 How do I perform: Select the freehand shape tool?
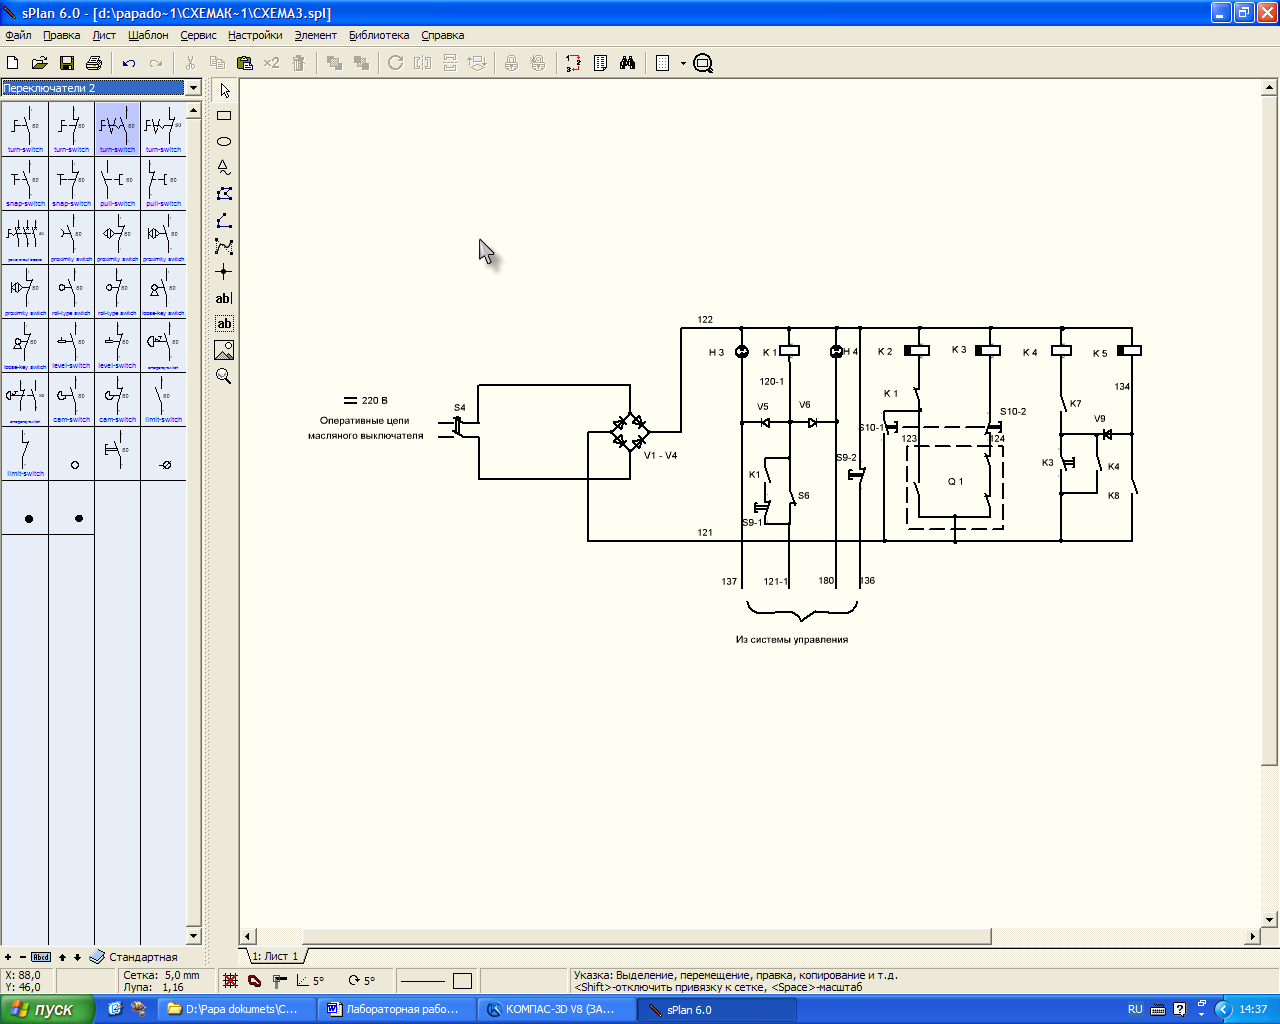point(224,168)
